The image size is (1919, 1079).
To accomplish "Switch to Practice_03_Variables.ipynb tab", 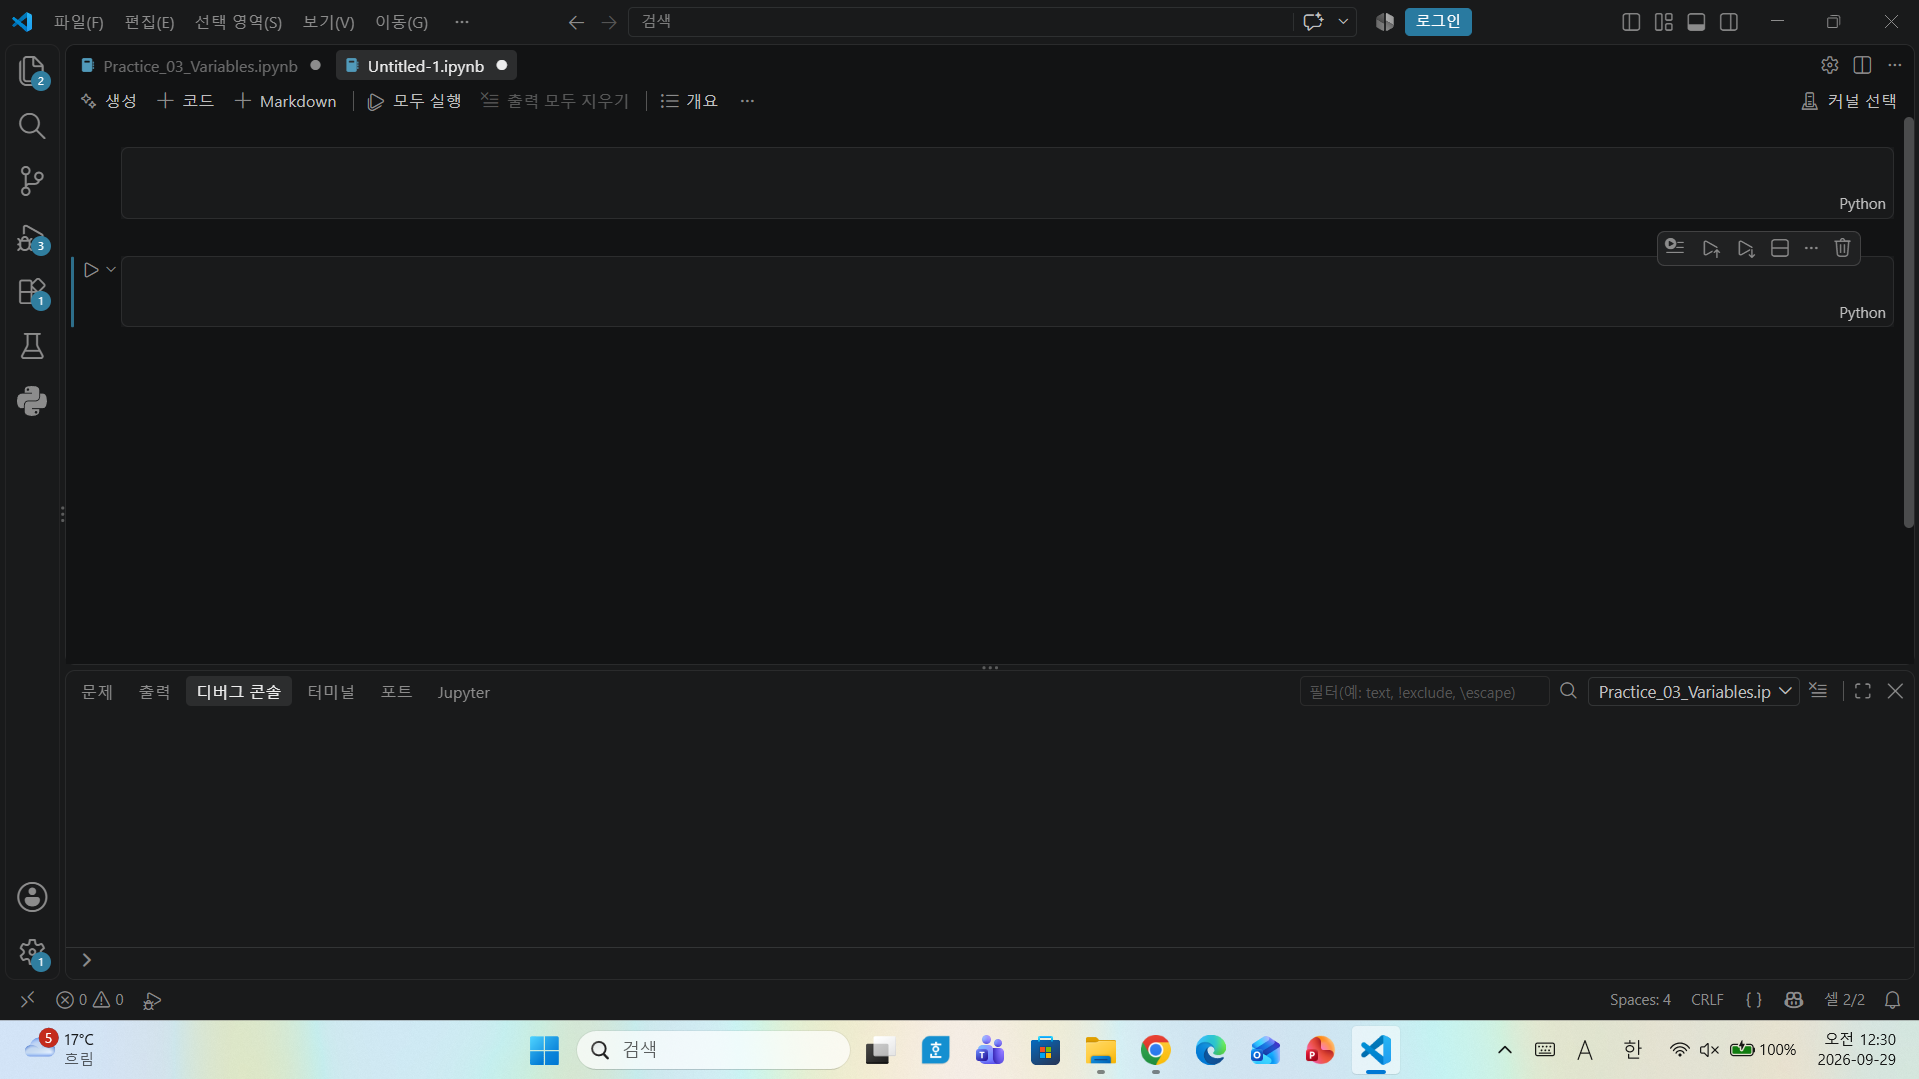I will [x=200, y=66].
